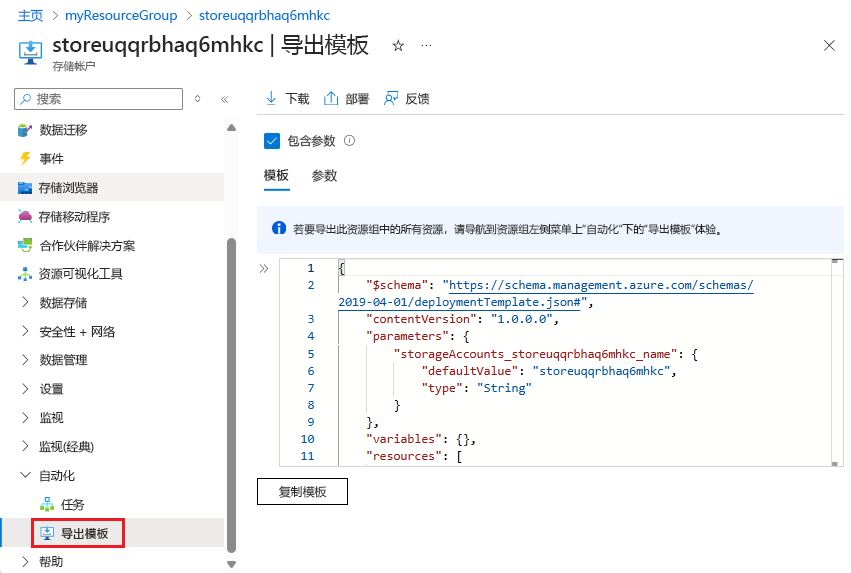
Task: Click "variables": {} code line
Action: (421, 439)
